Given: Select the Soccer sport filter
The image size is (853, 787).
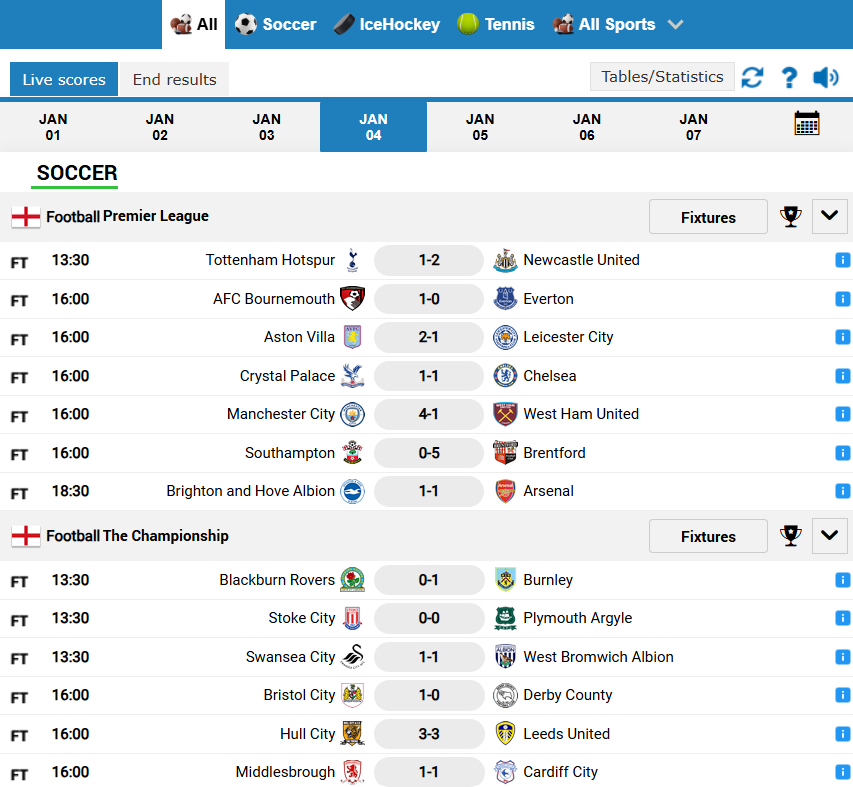Looking at the screenshot, I should click(x=275, y=23).
